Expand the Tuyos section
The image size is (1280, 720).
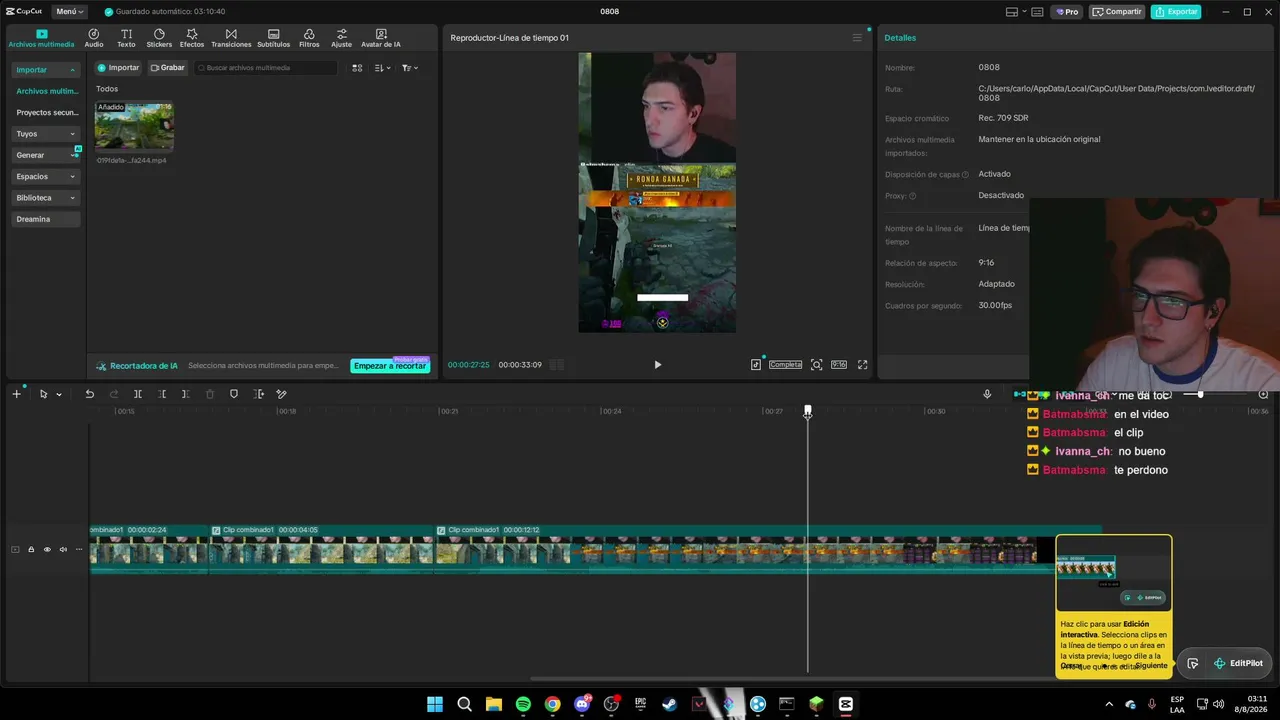[x=46, y=134]
